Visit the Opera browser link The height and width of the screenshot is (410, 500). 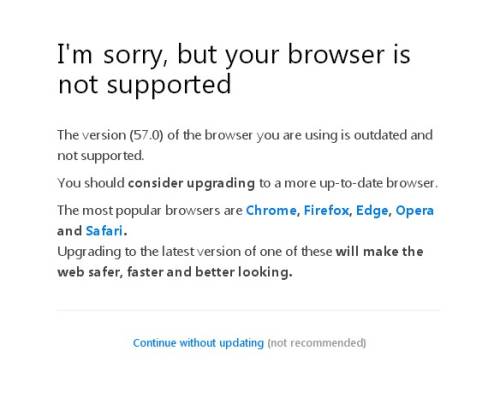point(415,211)
